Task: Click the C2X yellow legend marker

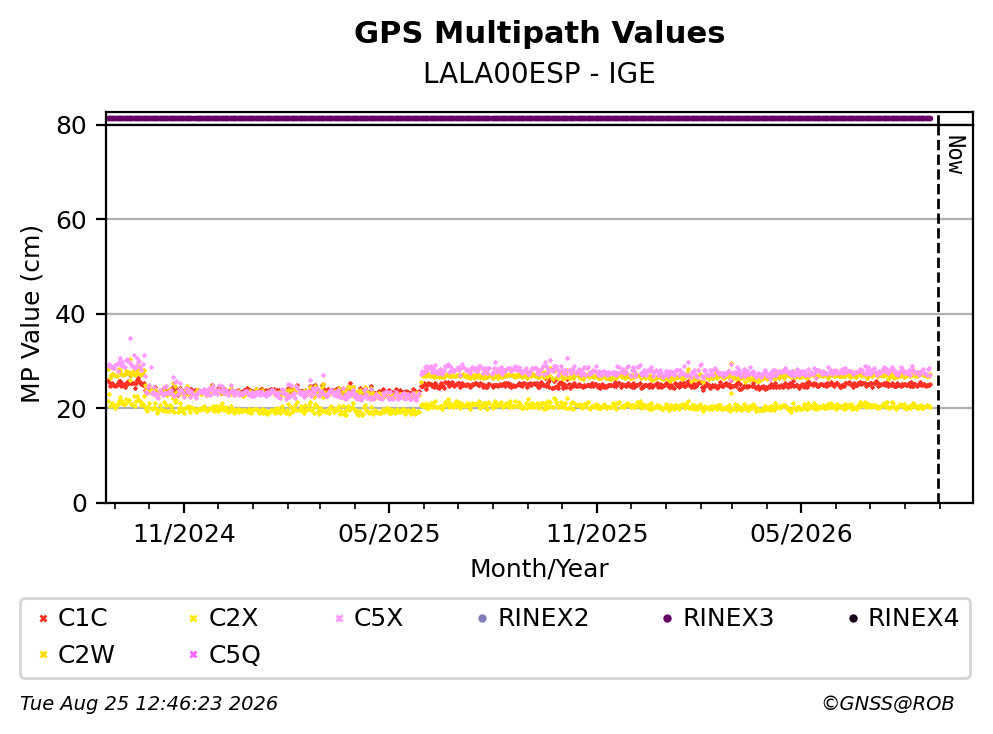Action: click(194, 618)
